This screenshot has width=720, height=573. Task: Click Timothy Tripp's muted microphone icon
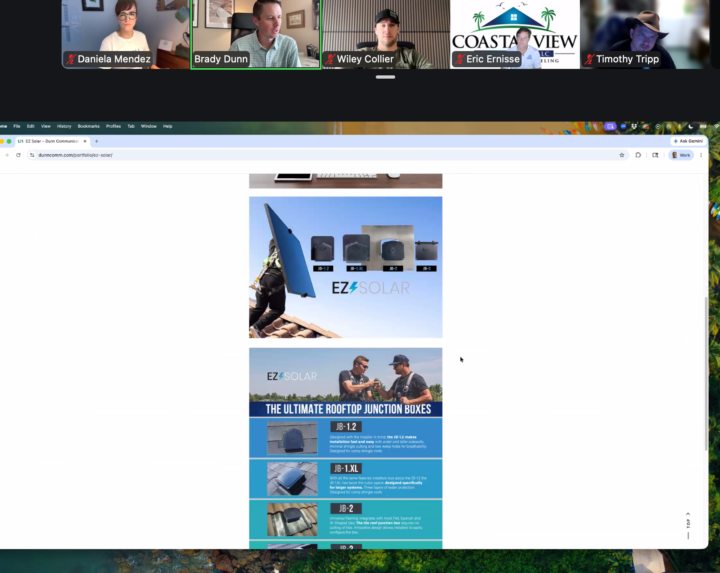click(590, 59)
